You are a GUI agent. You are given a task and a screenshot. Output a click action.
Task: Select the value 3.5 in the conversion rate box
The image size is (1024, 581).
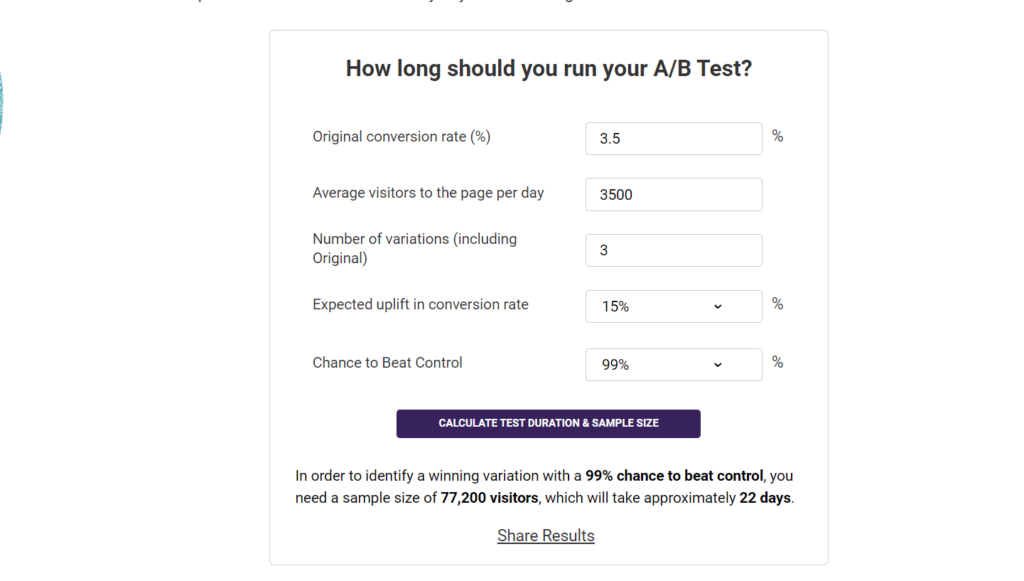[611, 137]
